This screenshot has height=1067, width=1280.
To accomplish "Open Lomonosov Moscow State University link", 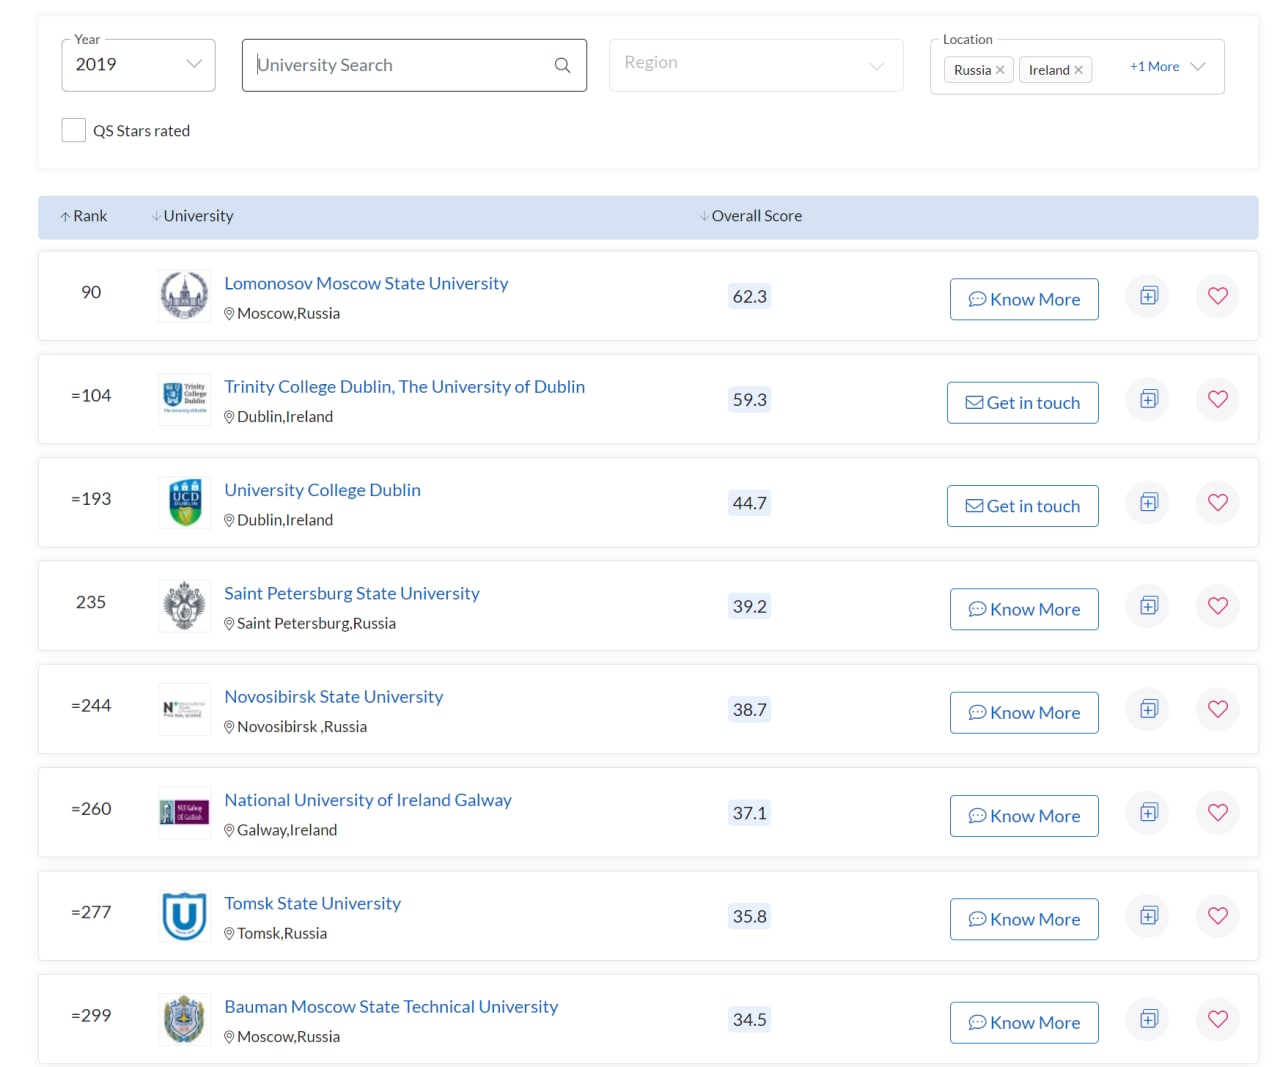I will [366, 283].
